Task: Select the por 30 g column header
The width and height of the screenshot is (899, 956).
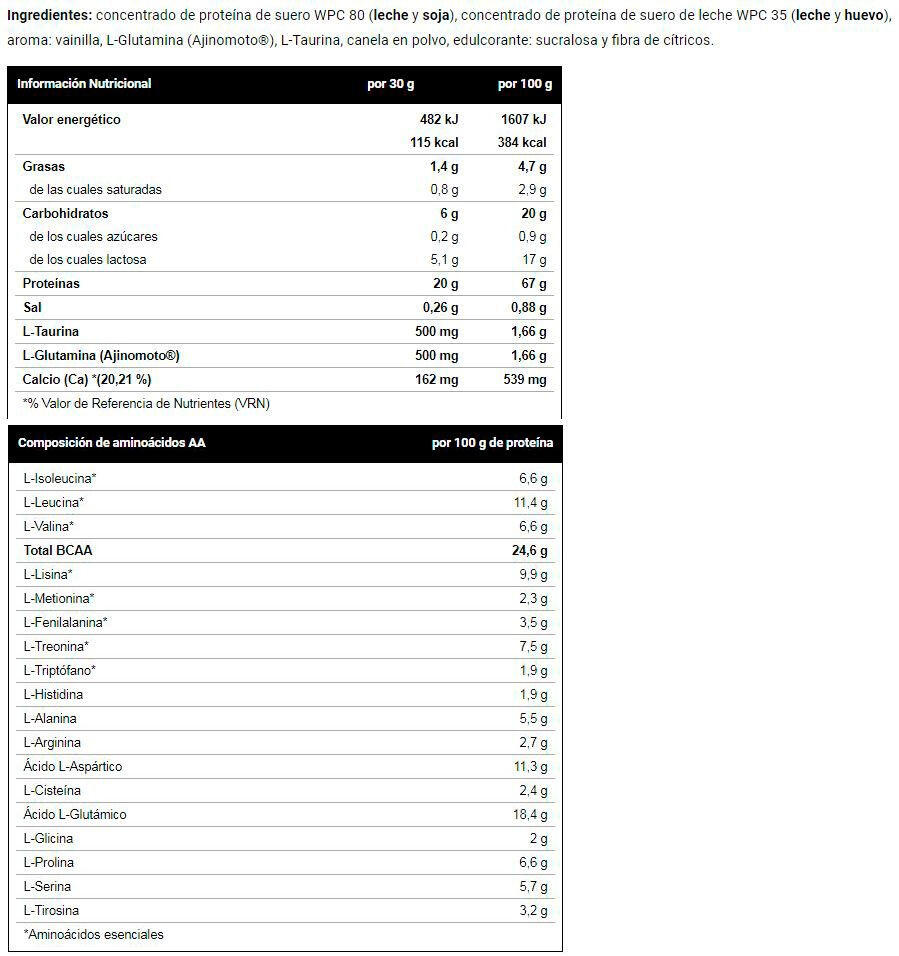Action: [391, 84]
